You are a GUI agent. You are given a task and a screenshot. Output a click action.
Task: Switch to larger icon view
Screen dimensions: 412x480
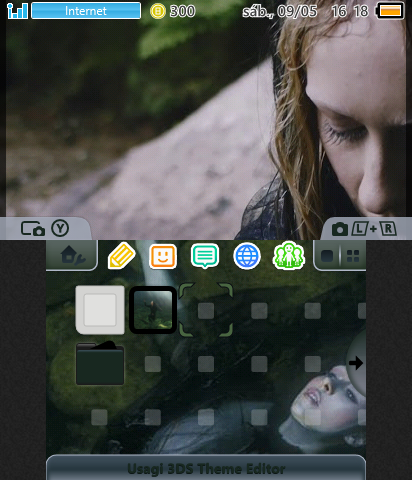(327, 256)
